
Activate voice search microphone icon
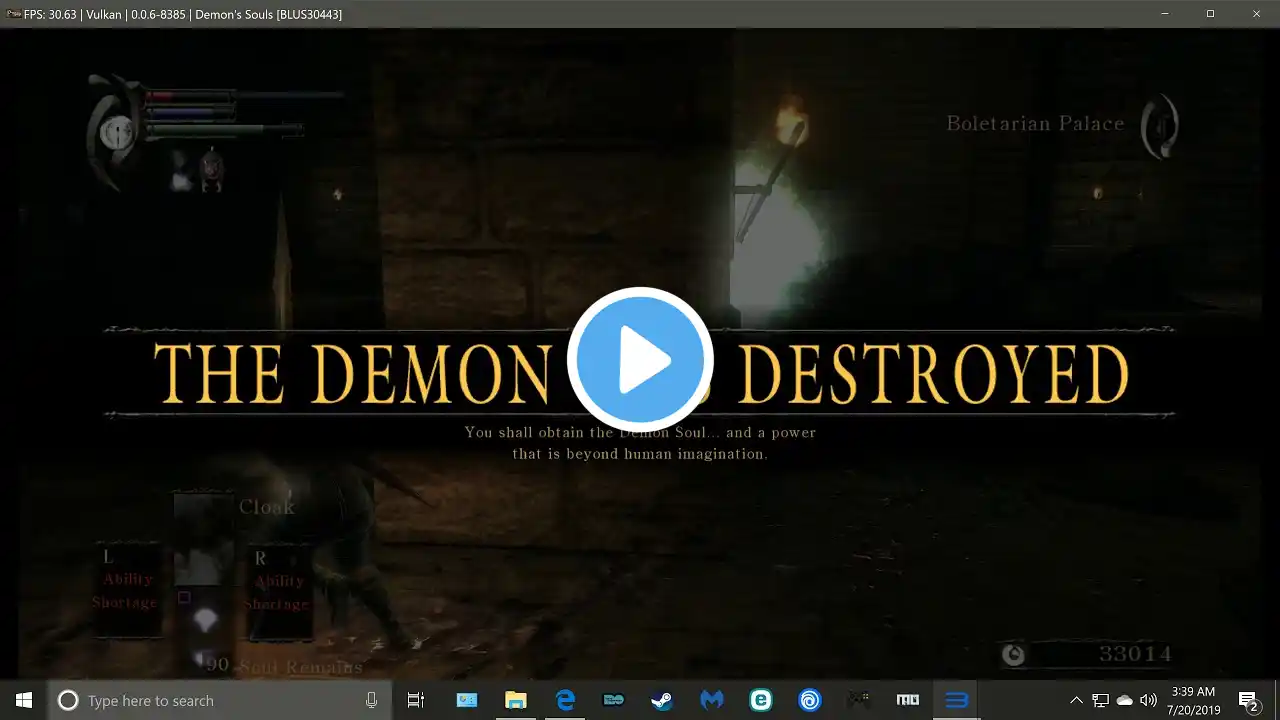372,700
